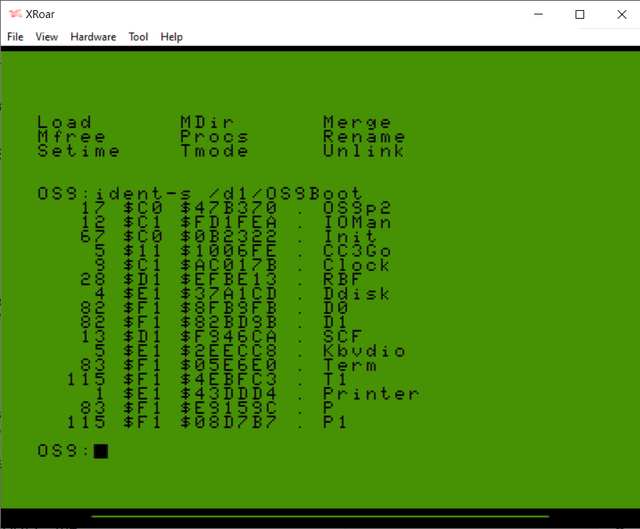Click the 'OS9p2' module name
The height and width of the screenshot is (529, 640).
pos(357,208)
